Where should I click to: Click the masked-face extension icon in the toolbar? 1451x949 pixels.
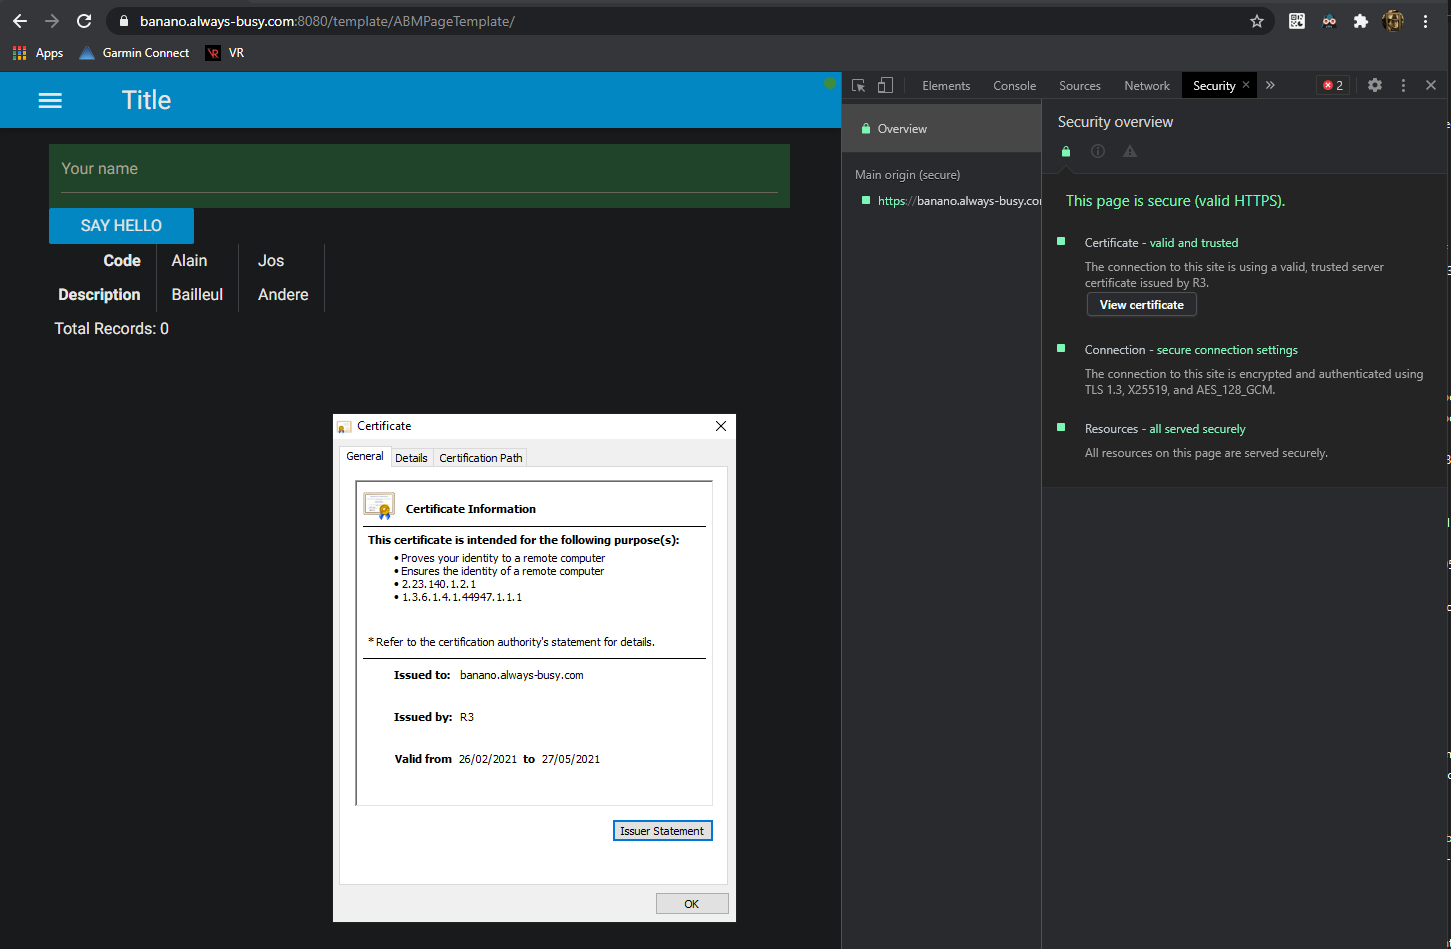click(1329, 21)
